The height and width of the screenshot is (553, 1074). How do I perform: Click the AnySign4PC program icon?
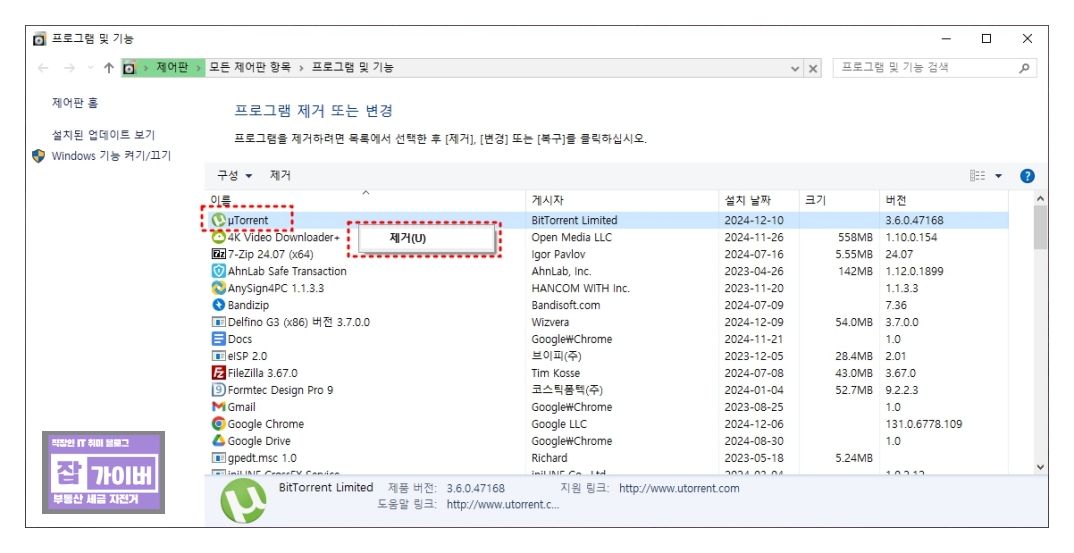point(218,288)
